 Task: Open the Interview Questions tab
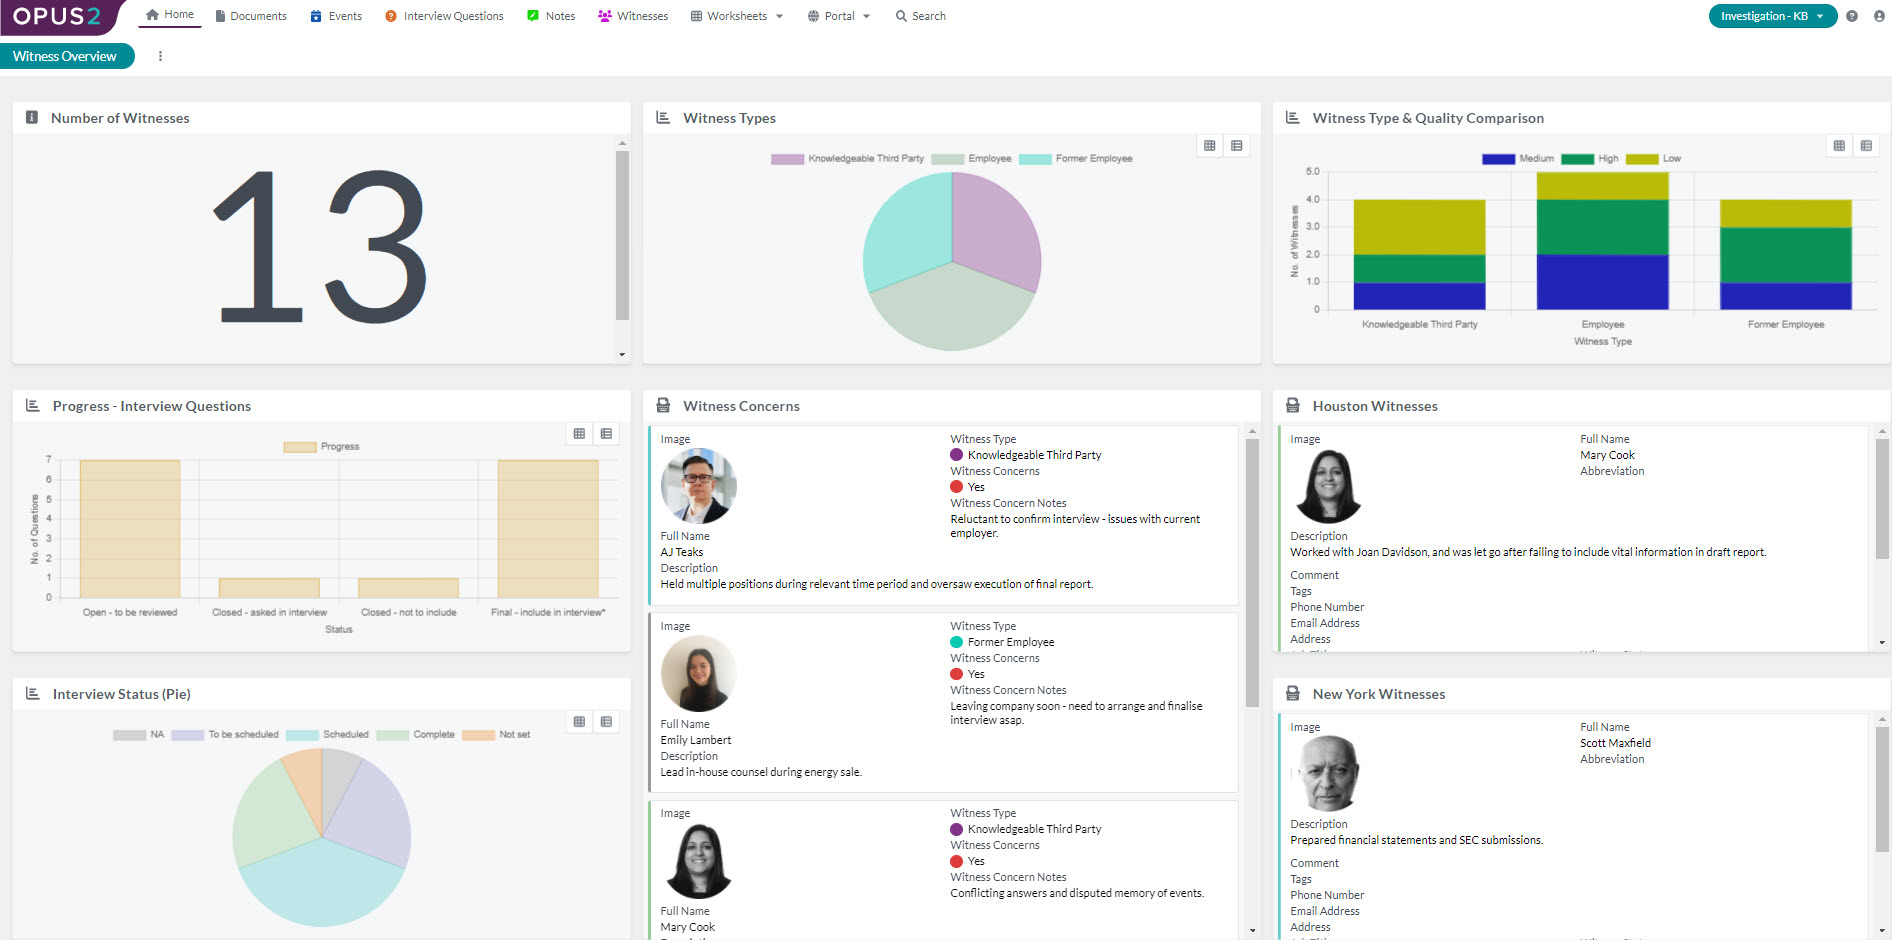pyautogui.click(x=444, y=16)
